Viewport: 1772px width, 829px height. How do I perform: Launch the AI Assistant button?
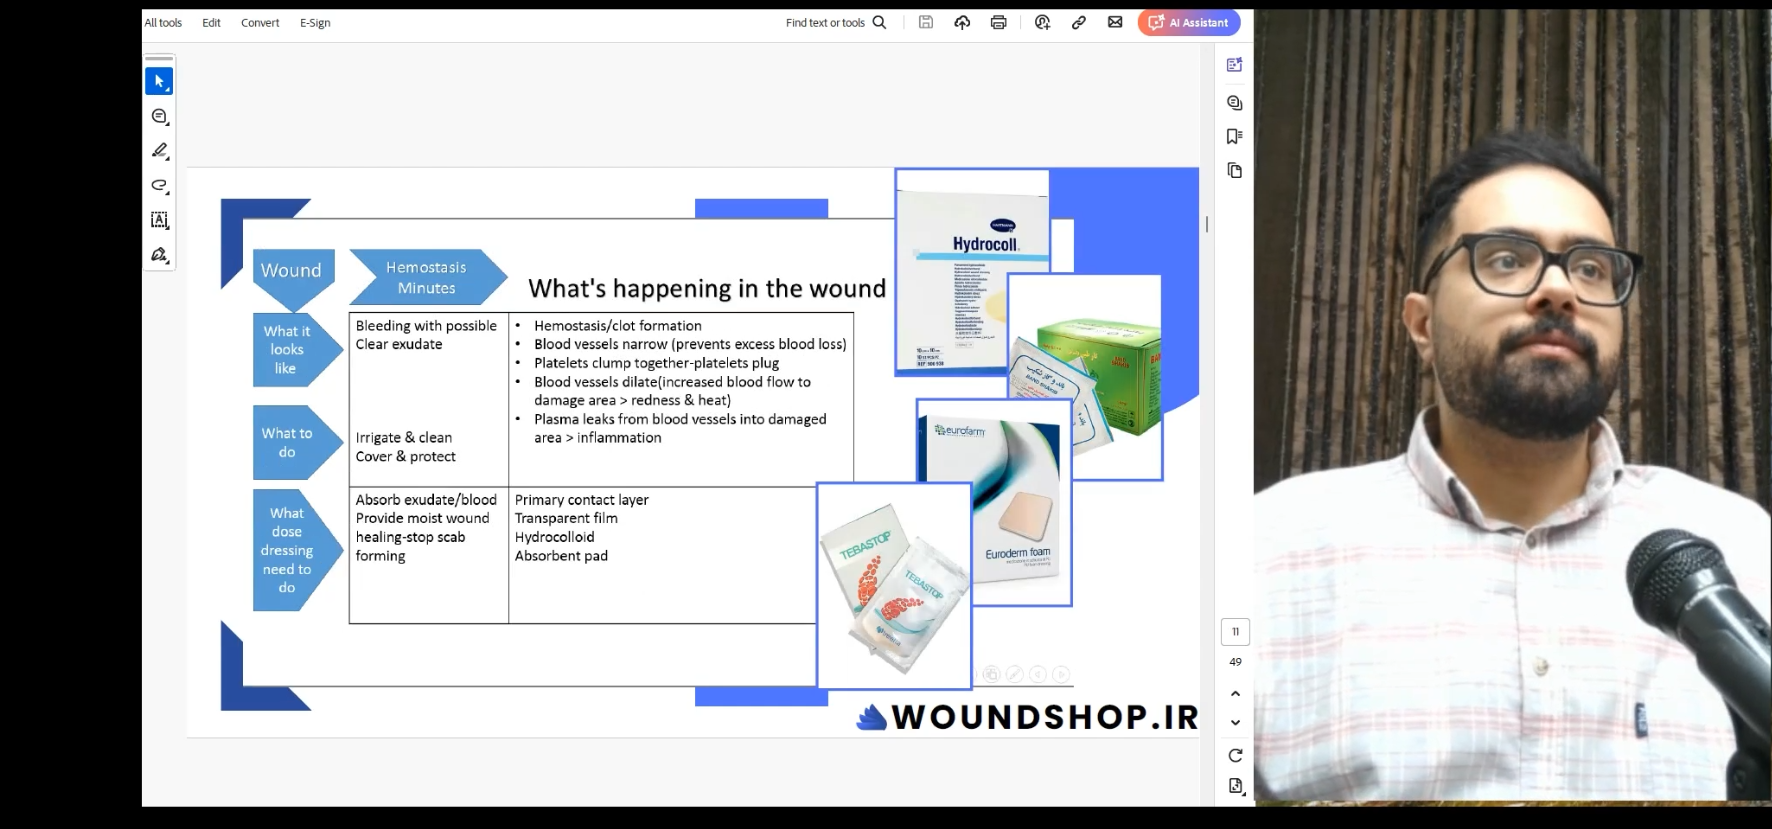pos(1188,22)
